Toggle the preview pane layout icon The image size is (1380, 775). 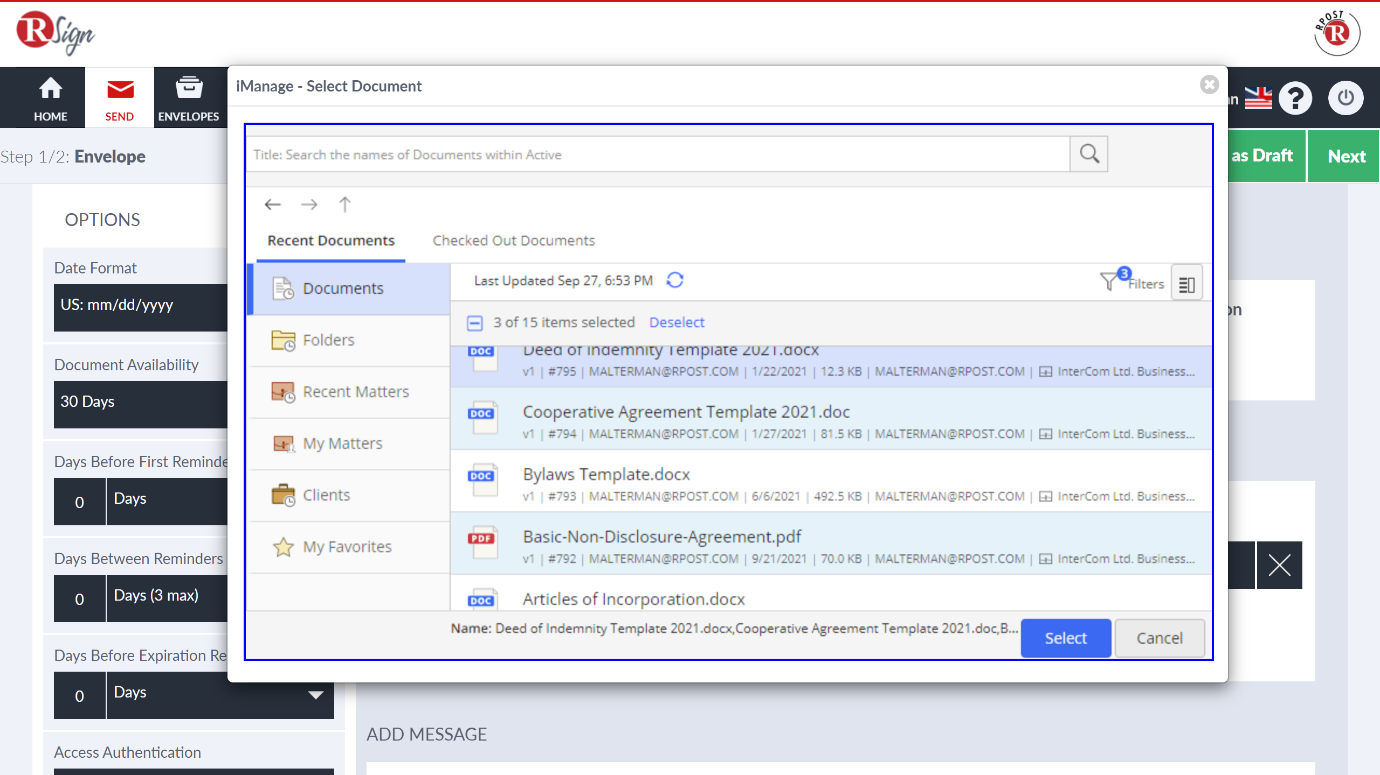(x=1186, y=284)
